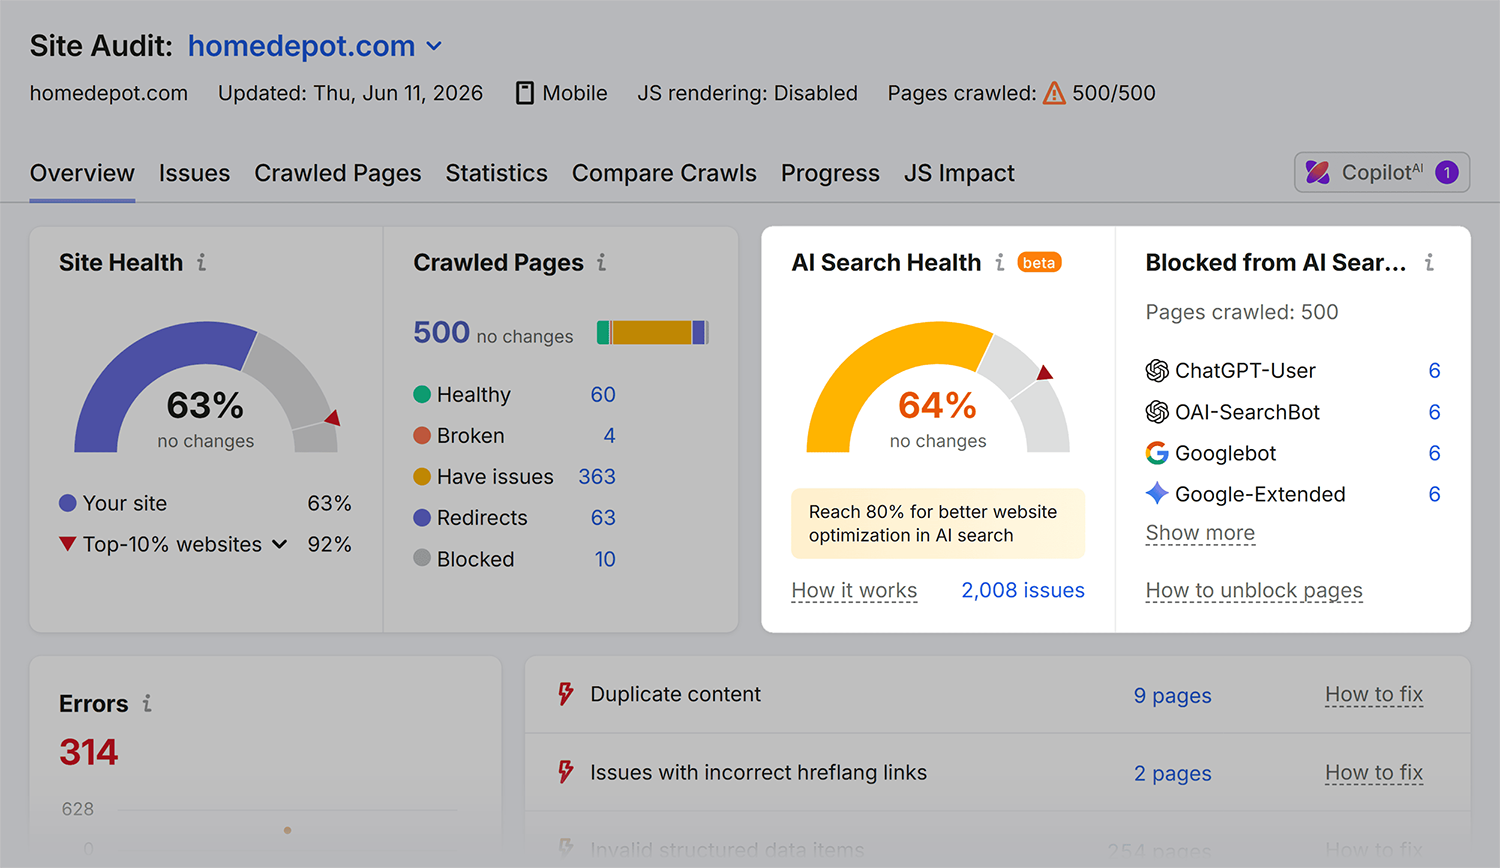Click the blue Your site legend dot
Image resolution: width=1500 pixels, height=868 pixels.
click(x=67, y=503)
